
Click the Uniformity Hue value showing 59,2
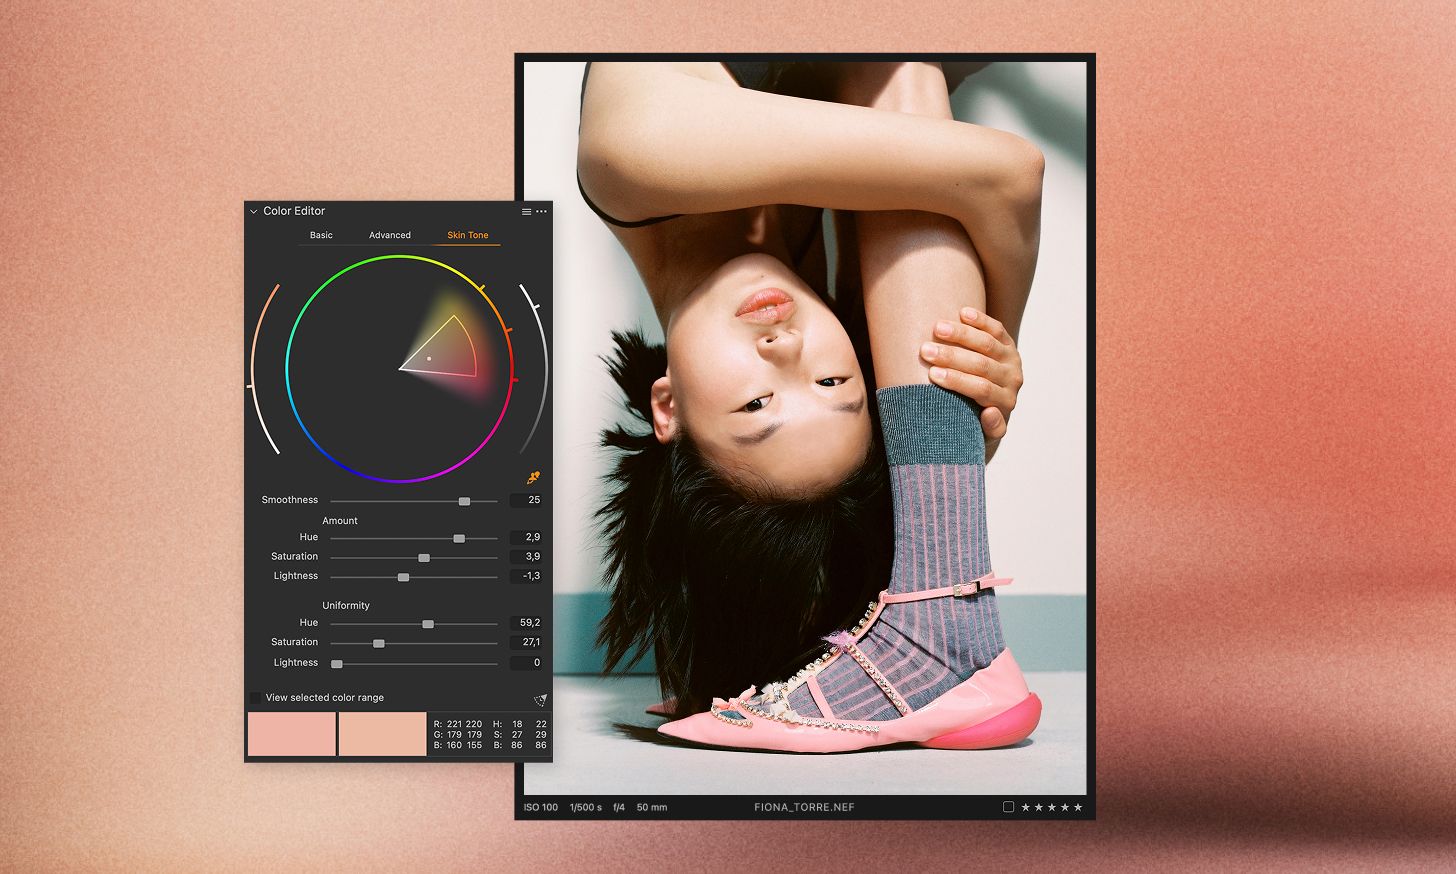tap(528, 622)
